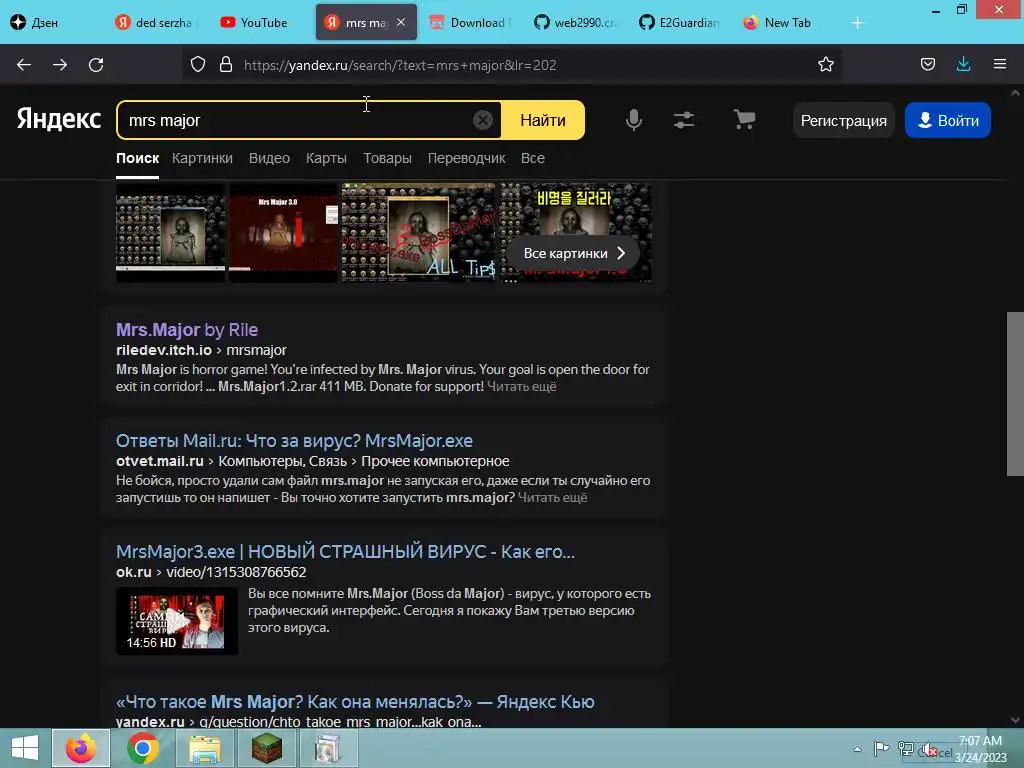
Task: Select the Видео search category
Action: click(x=269, y=158)
